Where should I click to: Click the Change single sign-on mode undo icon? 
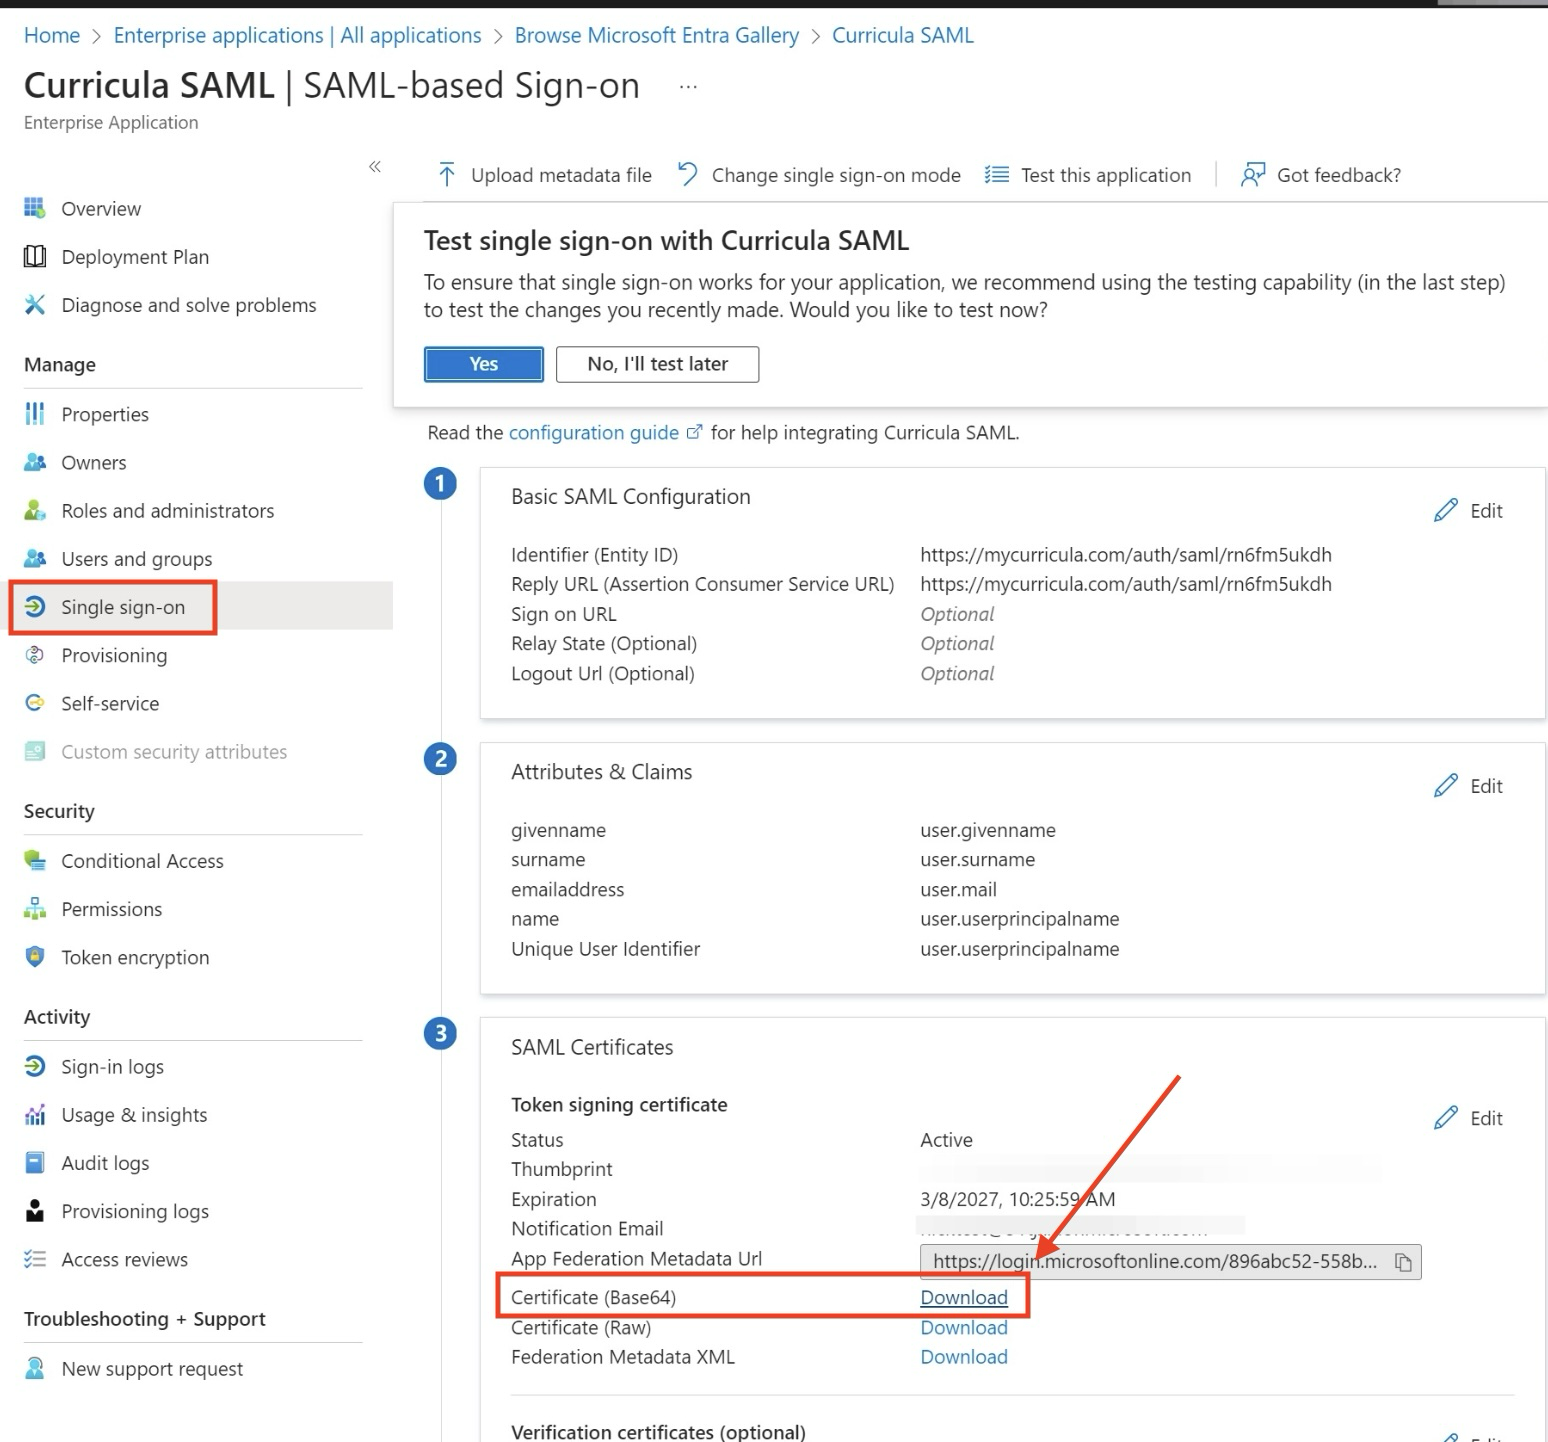pyautogui.click(x=687, y=175)
